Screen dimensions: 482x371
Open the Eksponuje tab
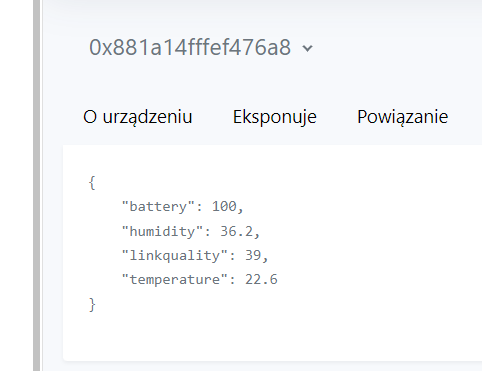[275, 117]
